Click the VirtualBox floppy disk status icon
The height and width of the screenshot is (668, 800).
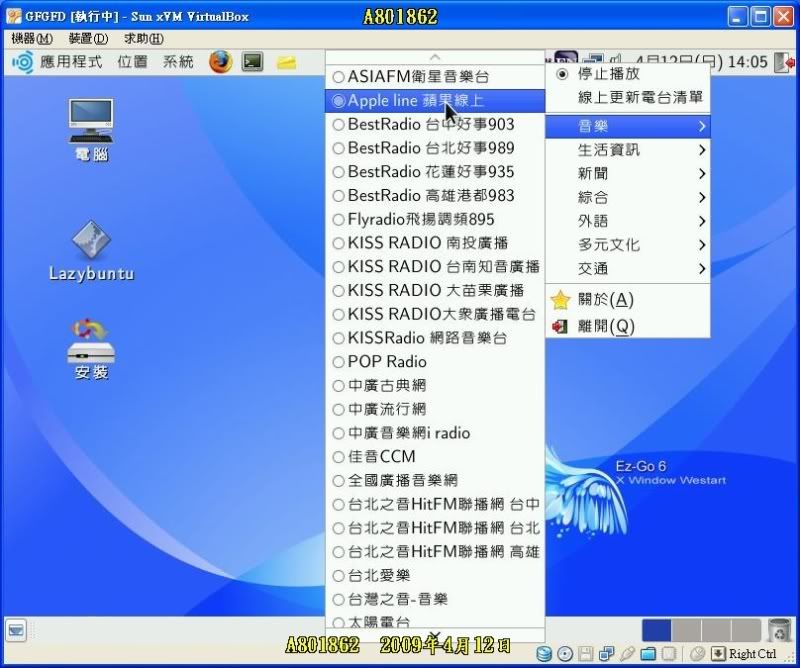(x=585, y=654)
